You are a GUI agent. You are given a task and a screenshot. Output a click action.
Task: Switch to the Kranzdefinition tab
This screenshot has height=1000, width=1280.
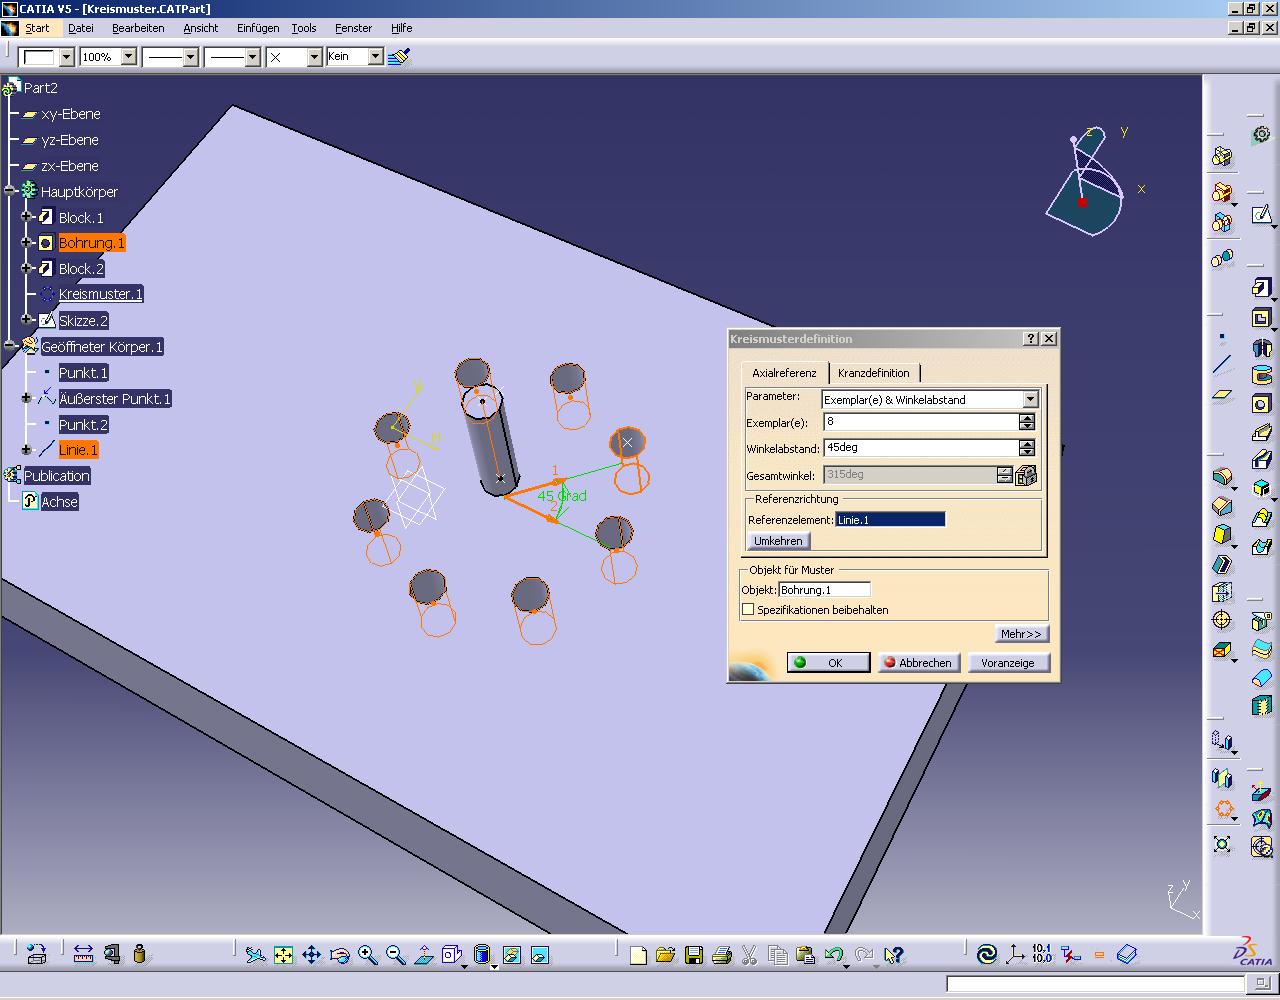874,373
